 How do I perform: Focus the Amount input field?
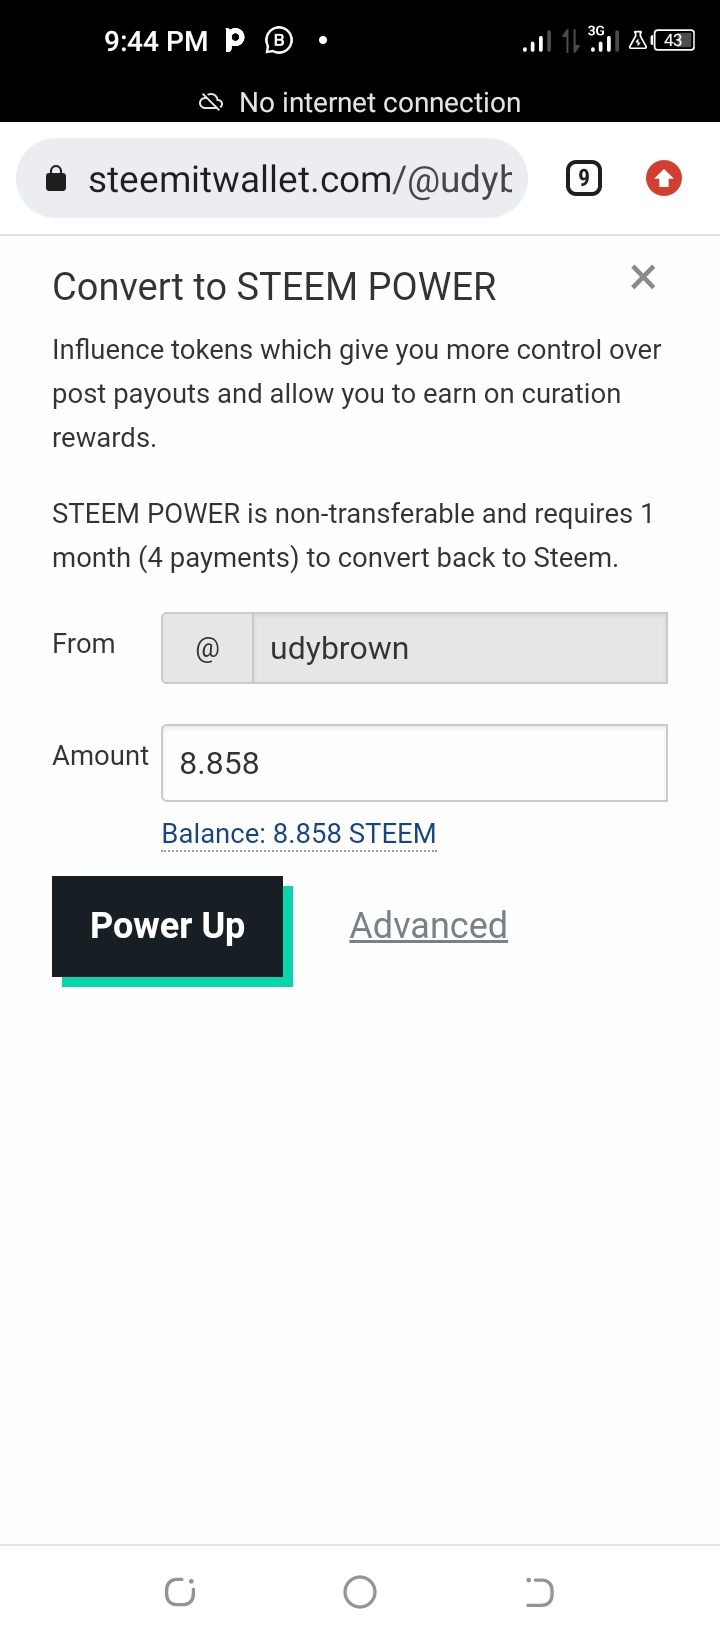(414, 763)
